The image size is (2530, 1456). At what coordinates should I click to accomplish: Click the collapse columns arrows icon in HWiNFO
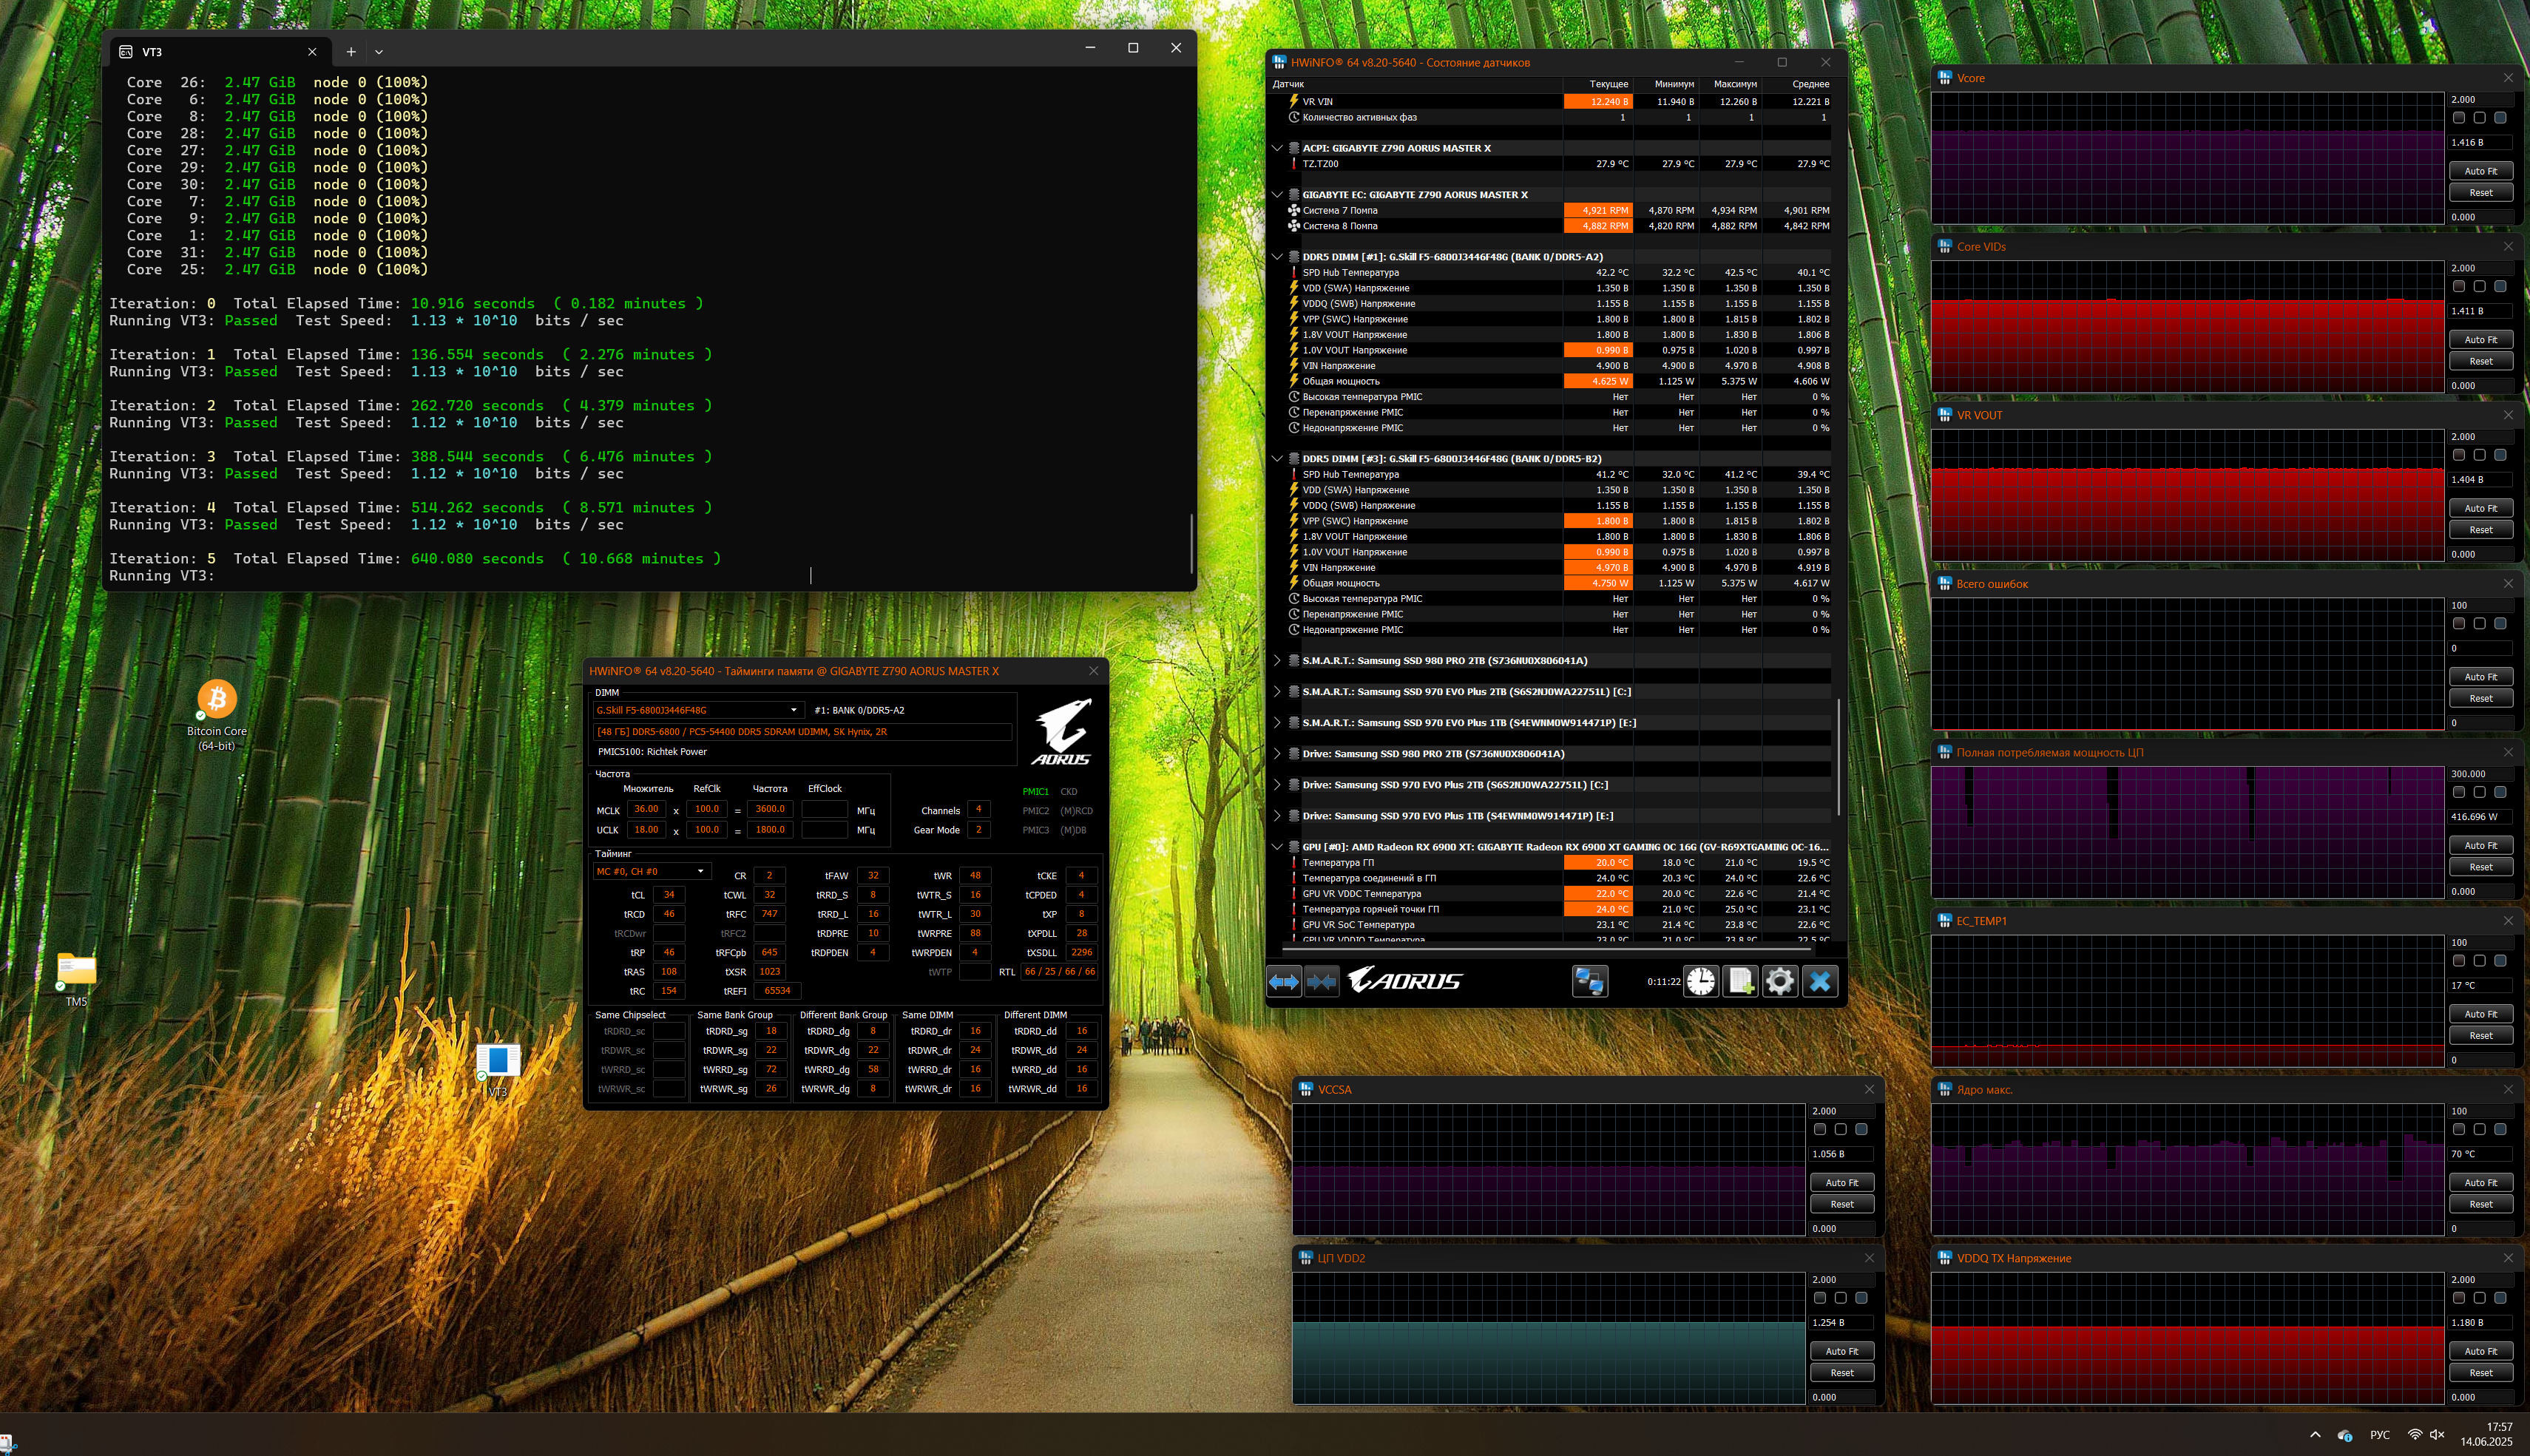click(1321, 982)
